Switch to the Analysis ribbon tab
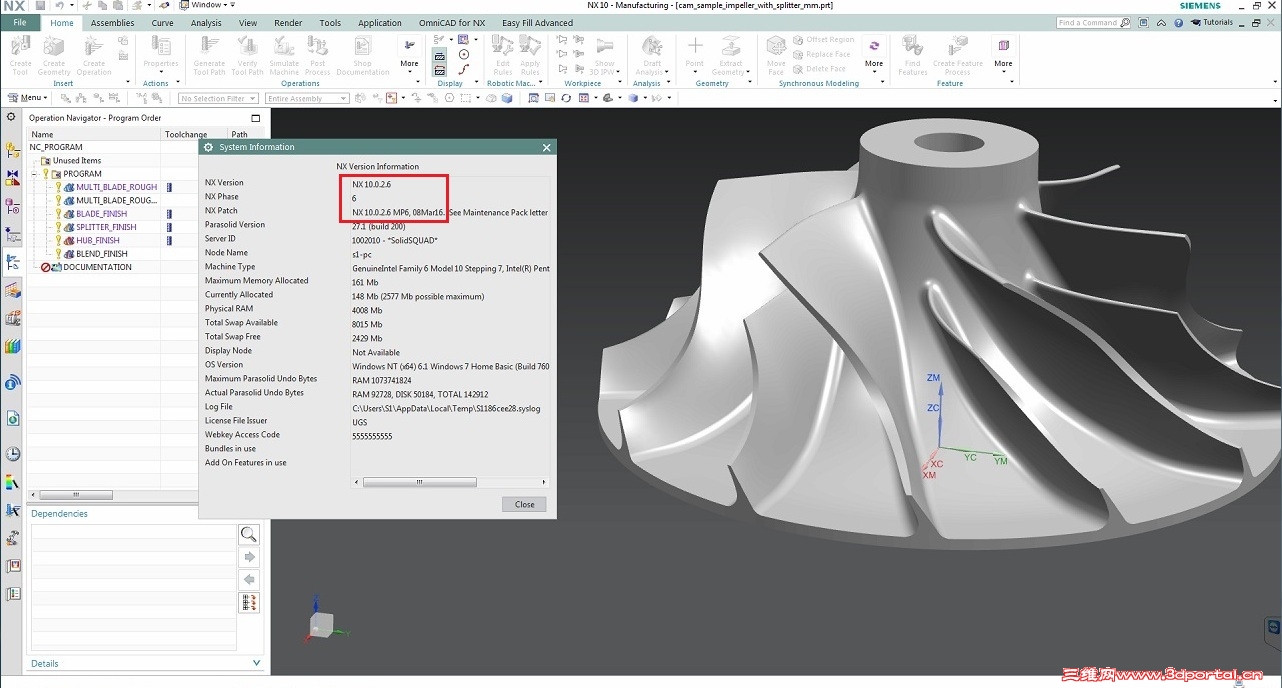The height and width of the screenshot is (688, 1282). click(206, 23)
